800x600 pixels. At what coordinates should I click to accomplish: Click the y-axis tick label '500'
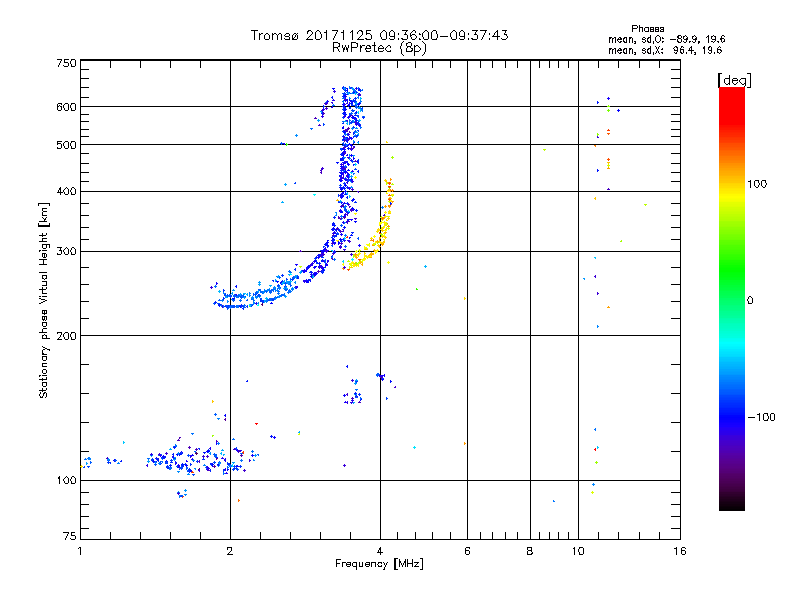click(67, 145)
